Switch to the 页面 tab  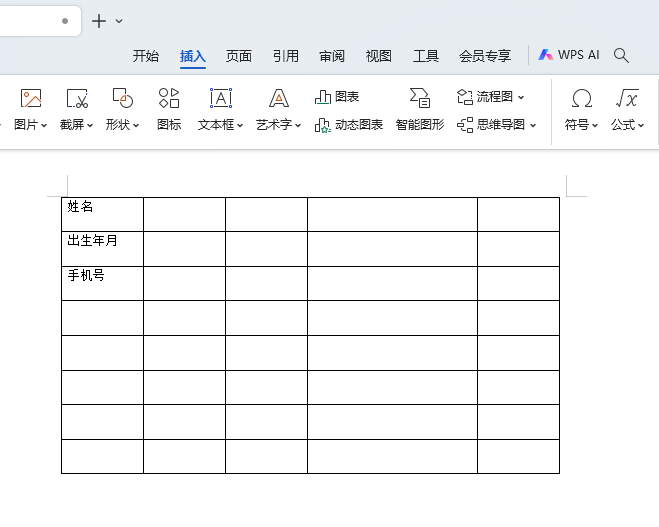coord(239,56)
